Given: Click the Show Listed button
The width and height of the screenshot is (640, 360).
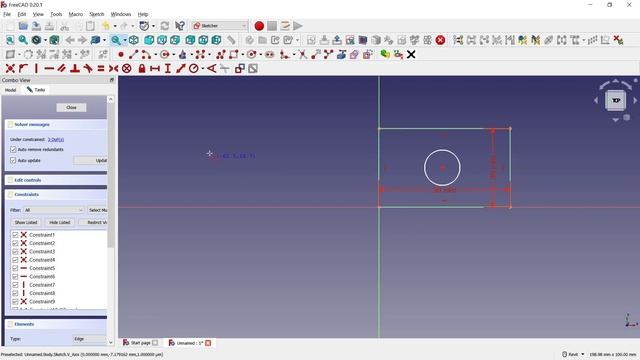Looking at the screenshot, I should [x=26, y=222].
